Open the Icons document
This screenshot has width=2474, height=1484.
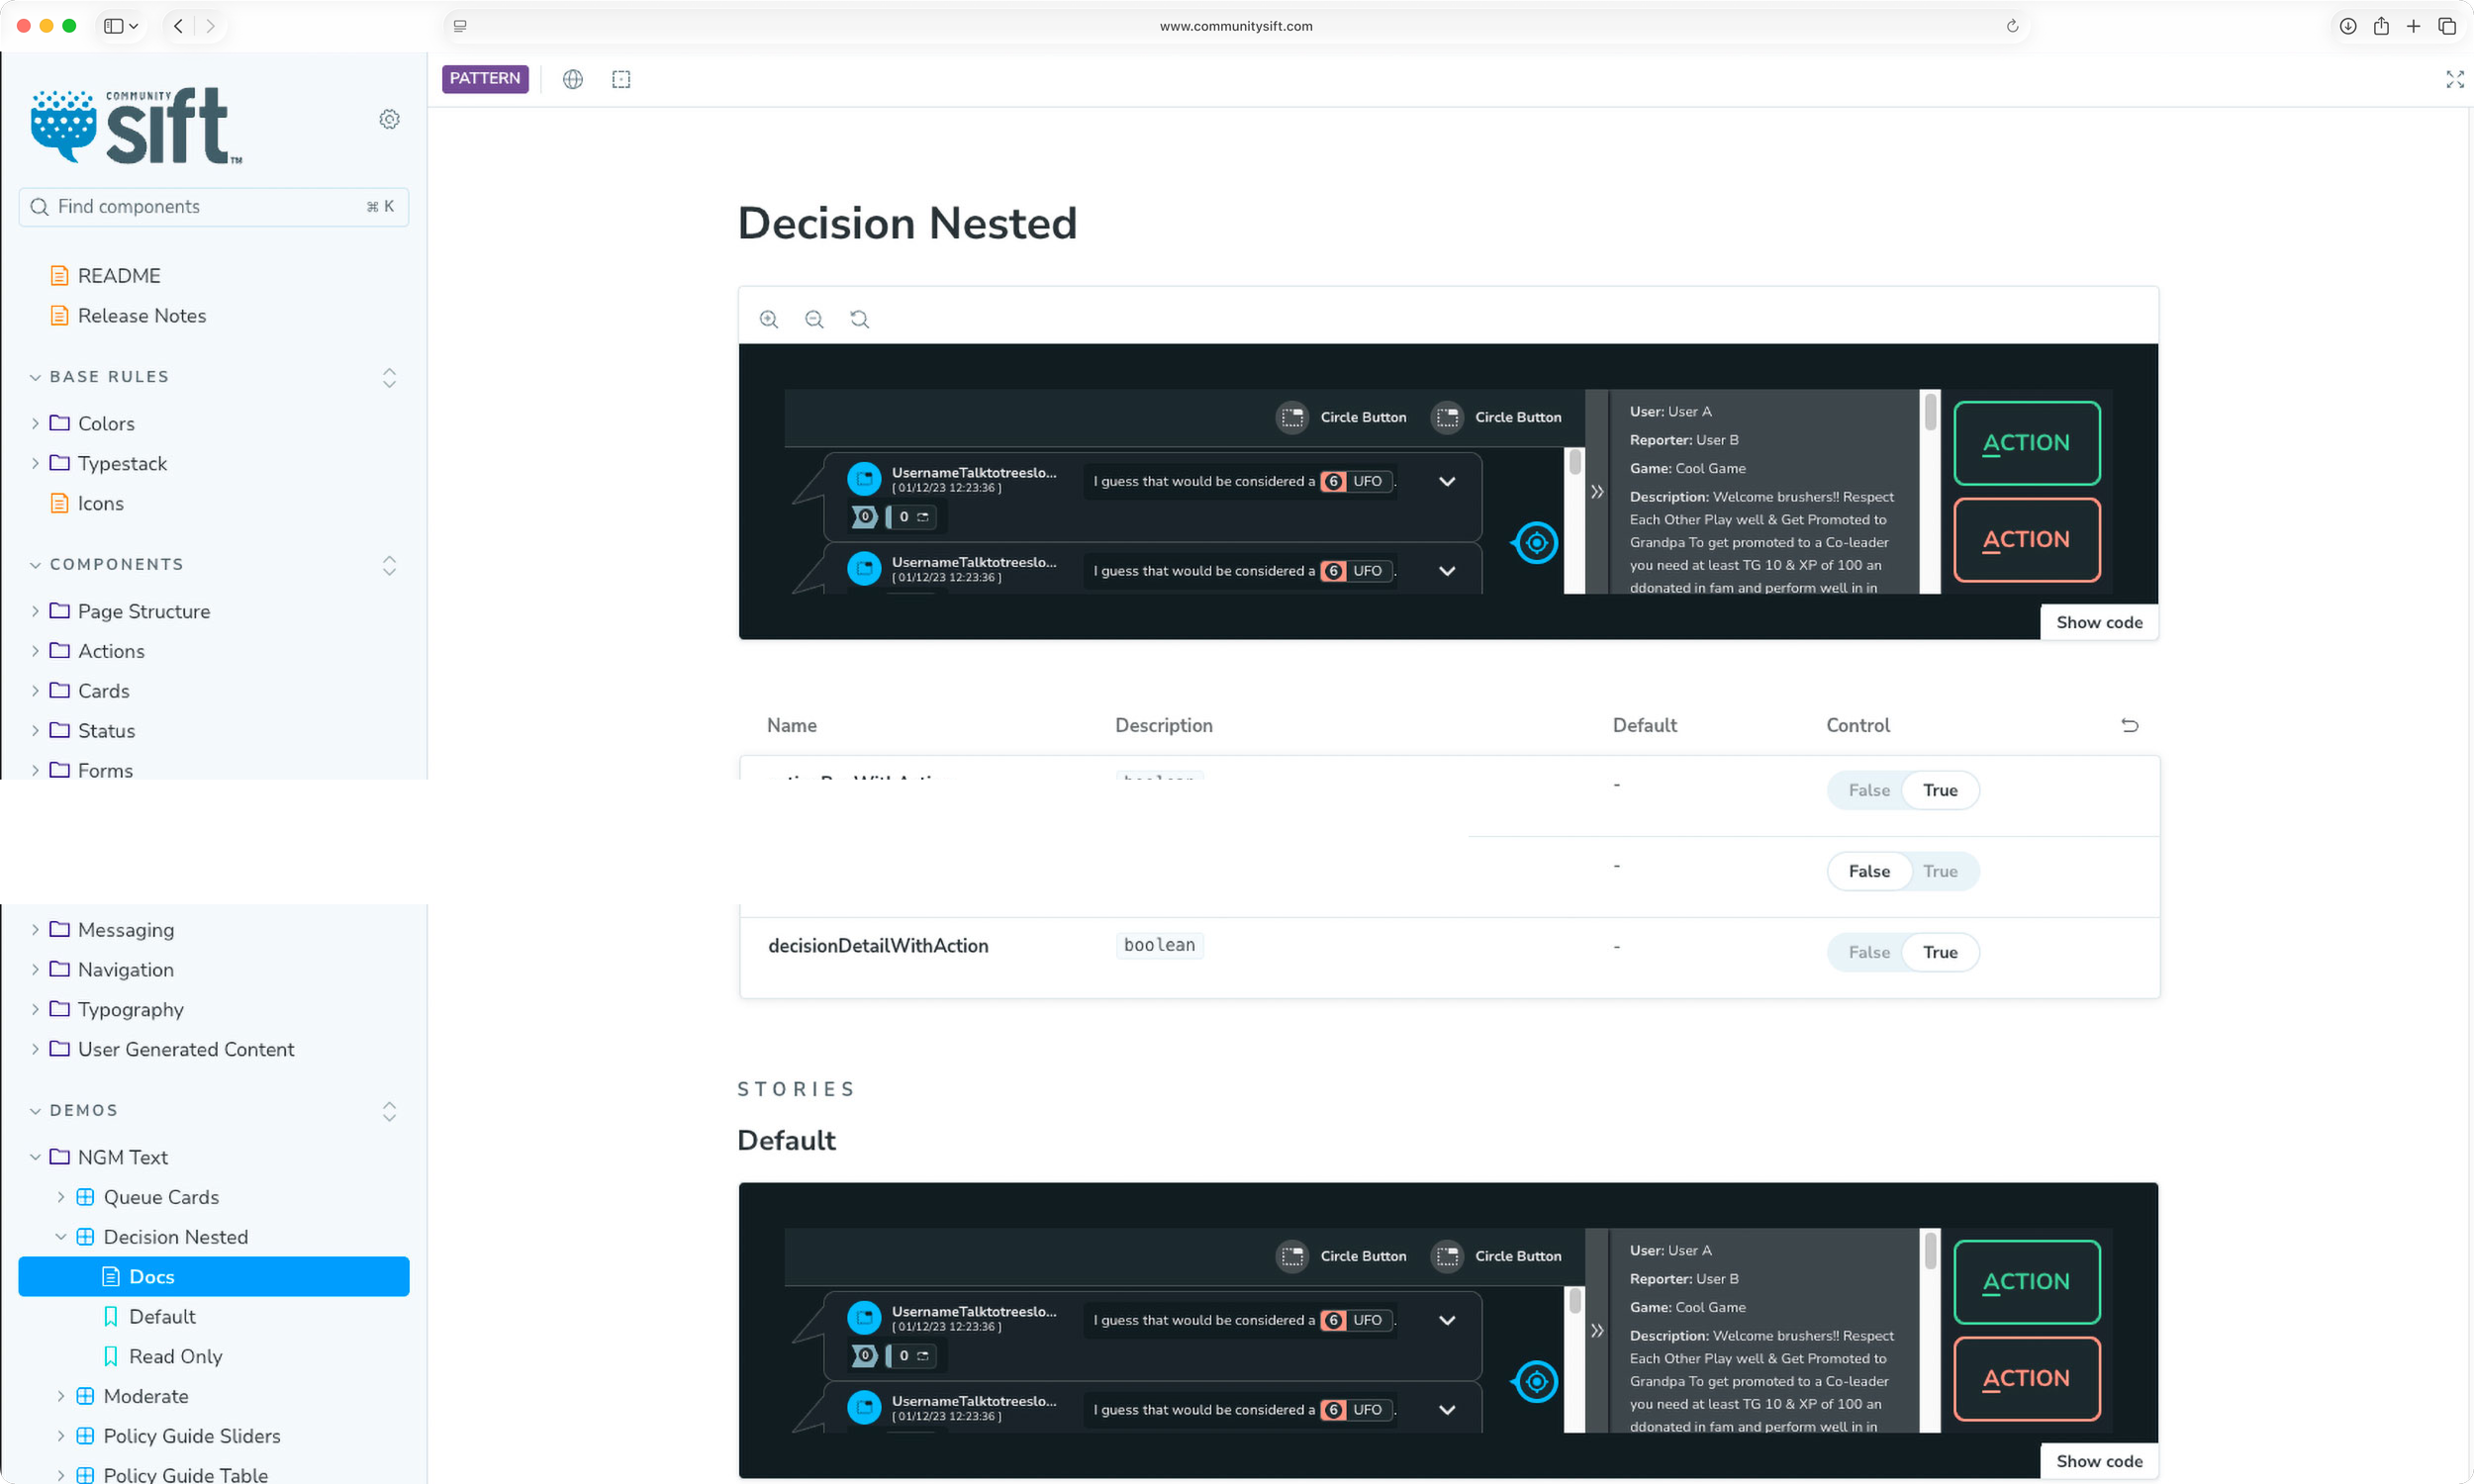pyautogui.click(x=100, y=503)
